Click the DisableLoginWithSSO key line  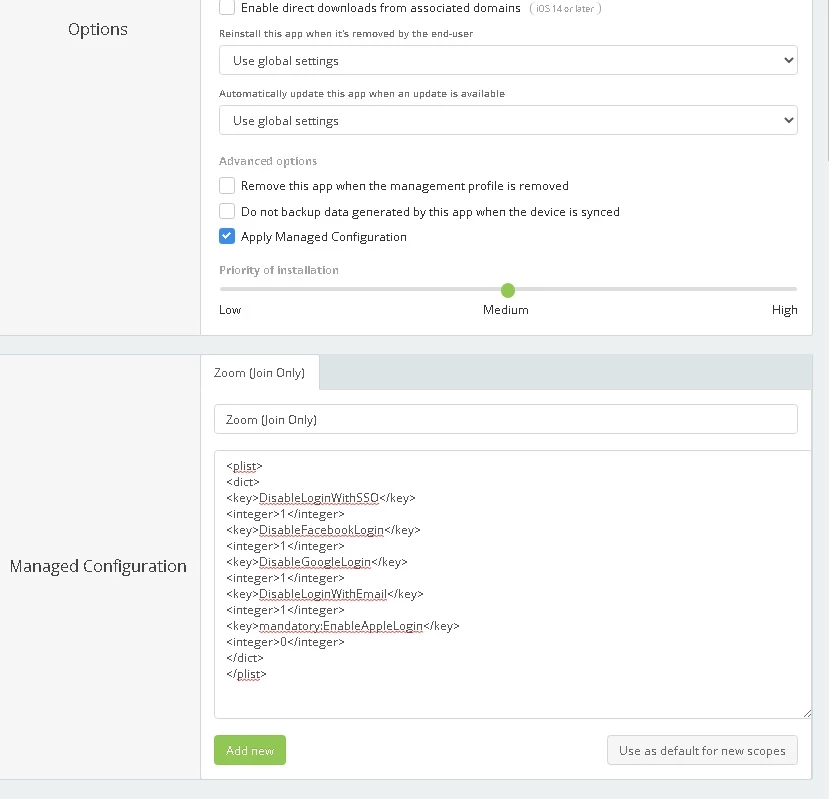click(x=320, y=498)
